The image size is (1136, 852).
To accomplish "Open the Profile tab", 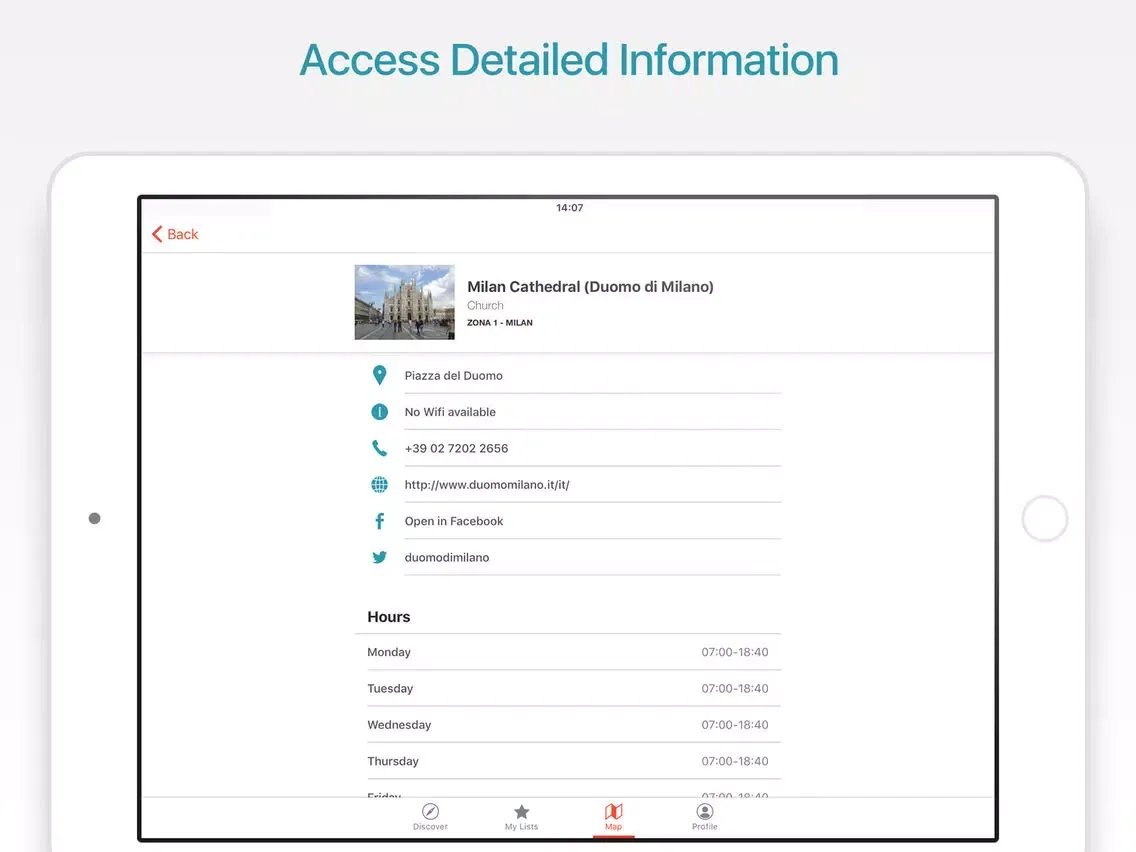I will click(x=704, y=816).
